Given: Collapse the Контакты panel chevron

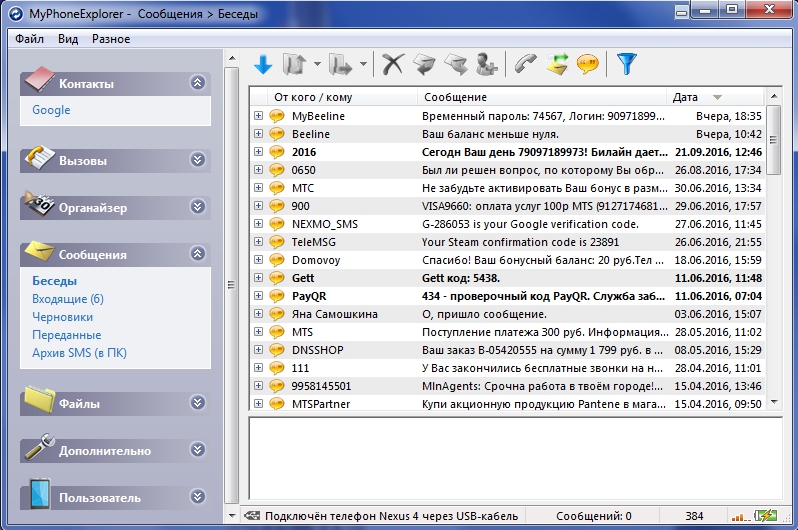Looking at the screenshot, I should point(197,82).
